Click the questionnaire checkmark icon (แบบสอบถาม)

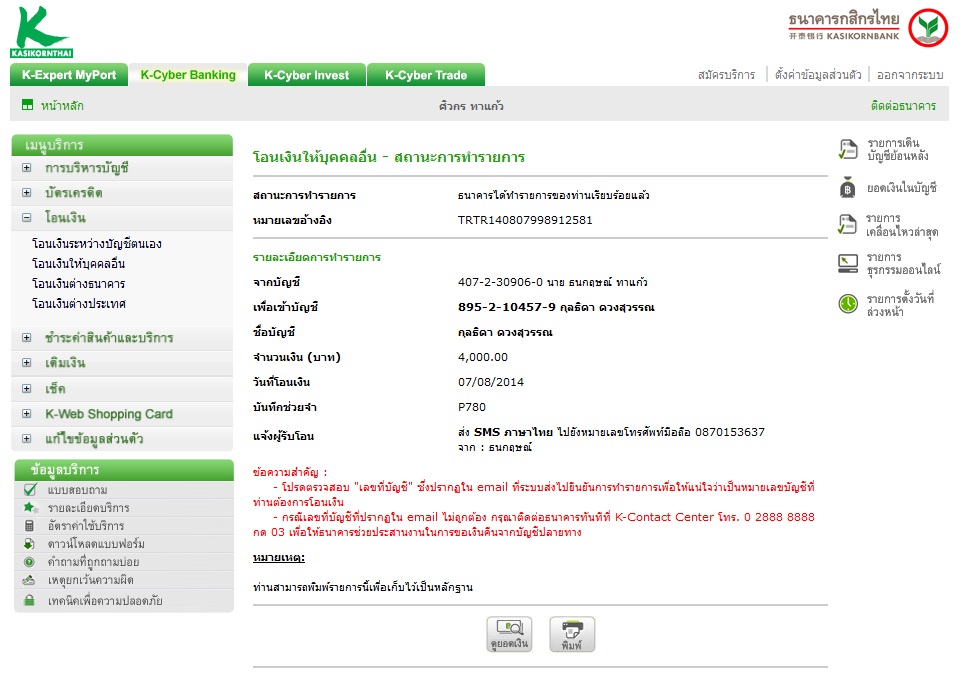pyautogui.click(x=30, y=490)
